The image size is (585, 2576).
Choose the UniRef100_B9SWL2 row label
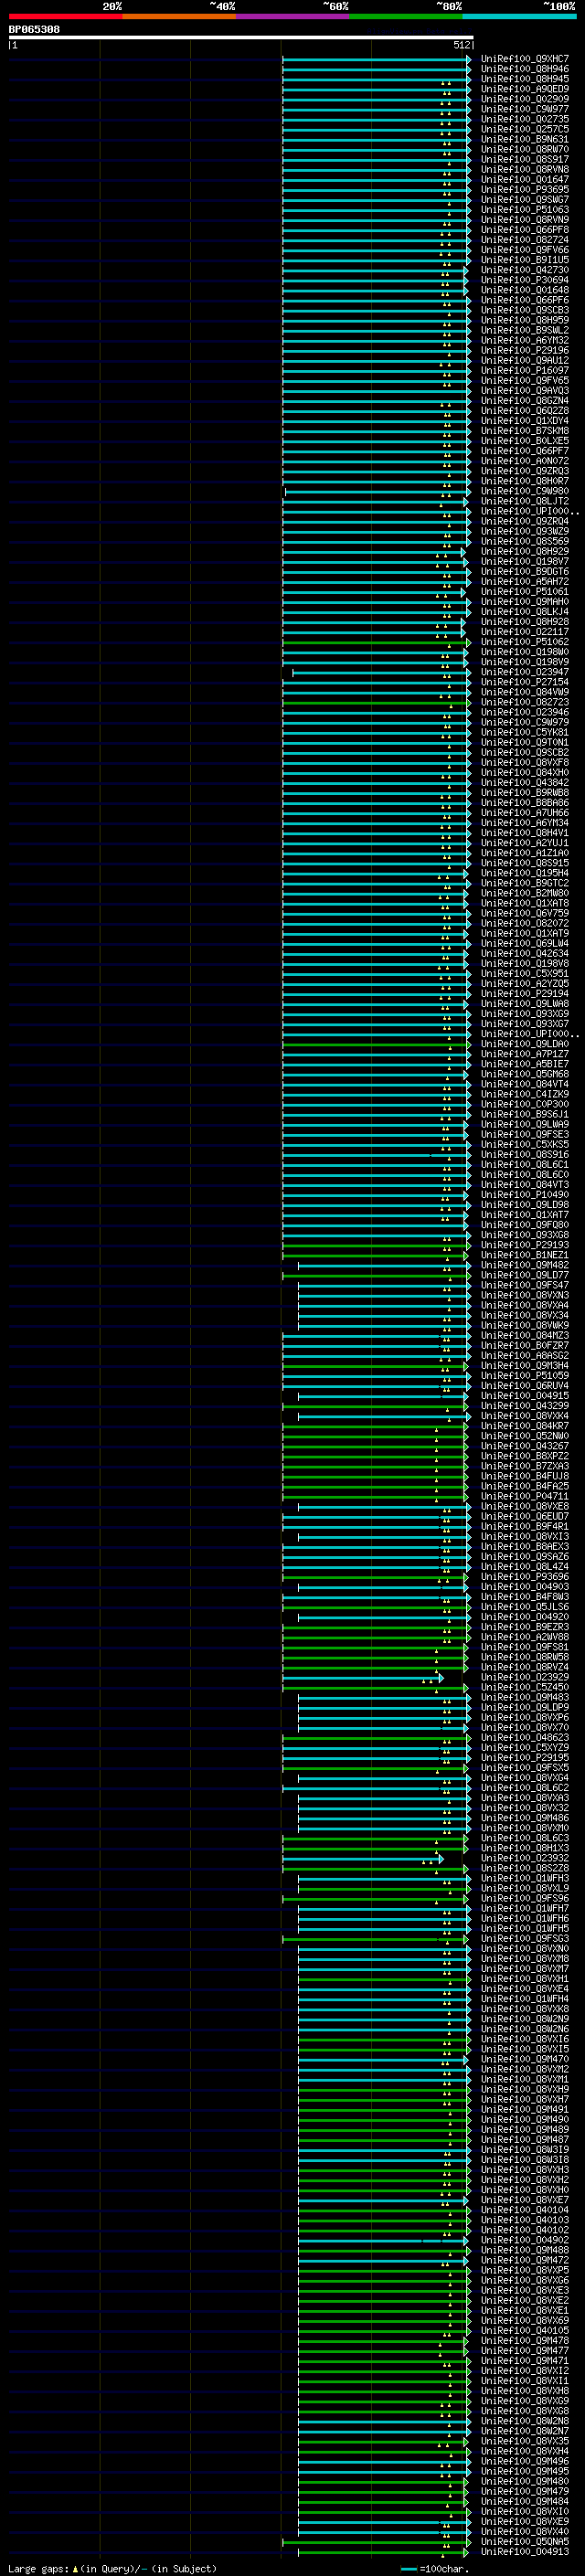coord(525,330)
